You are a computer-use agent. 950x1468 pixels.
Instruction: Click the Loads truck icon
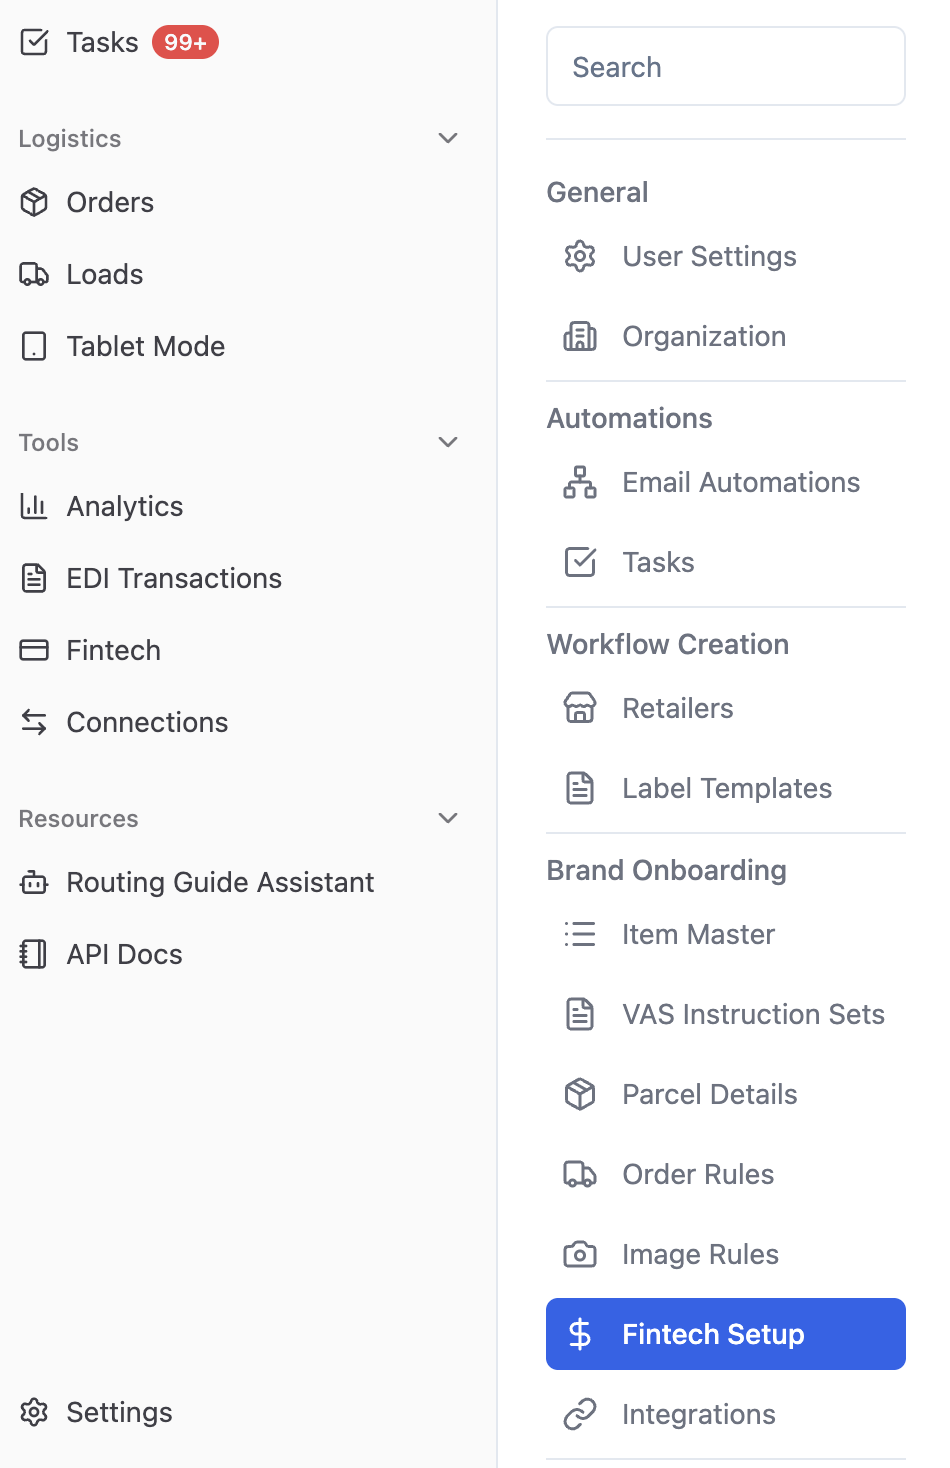(34, 274)
